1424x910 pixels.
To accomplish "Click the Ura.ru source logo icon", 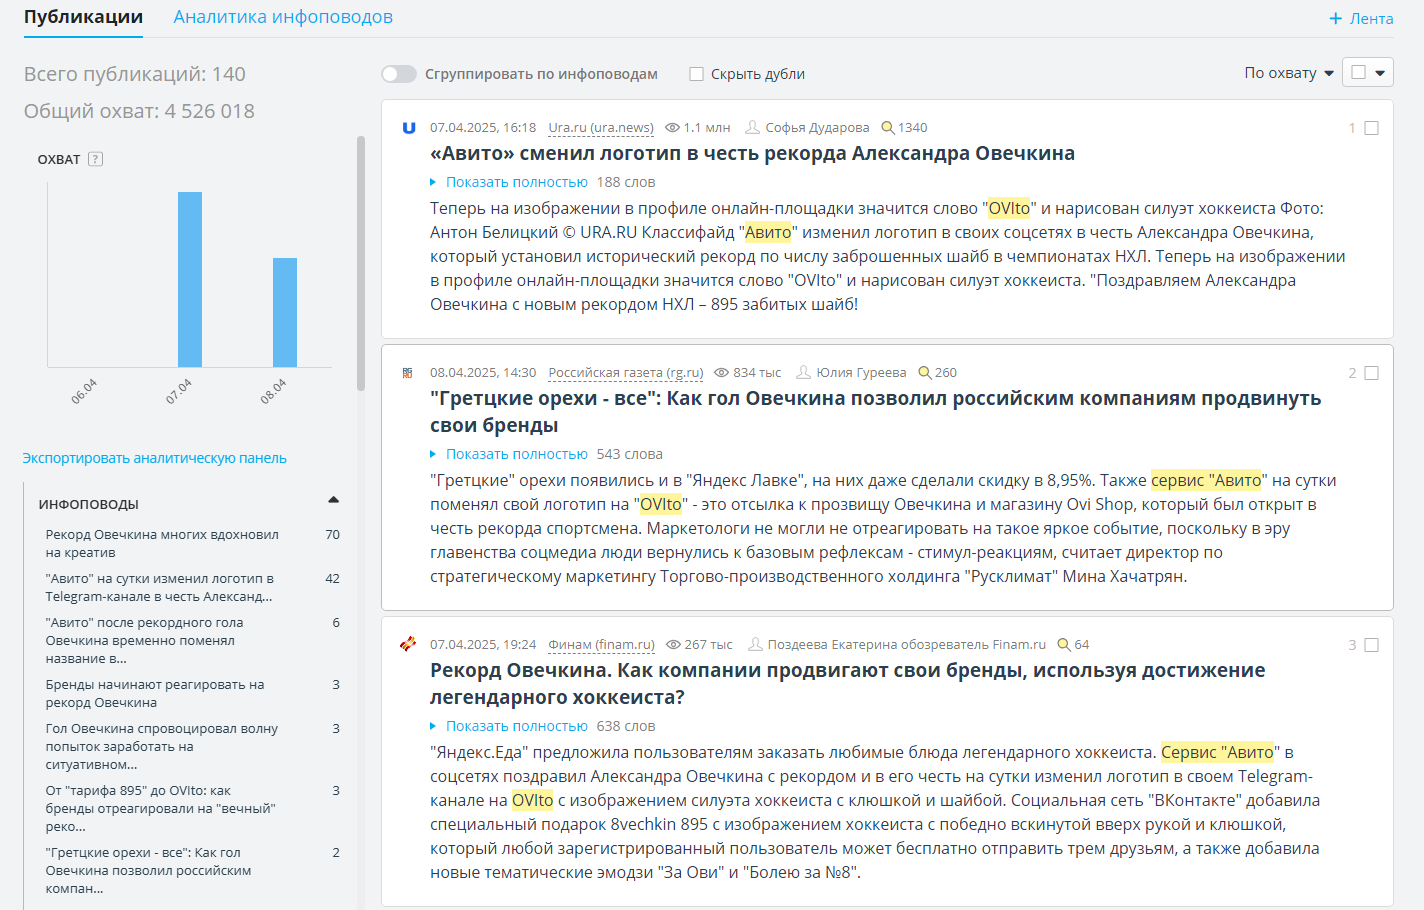I will pos(408,128).
